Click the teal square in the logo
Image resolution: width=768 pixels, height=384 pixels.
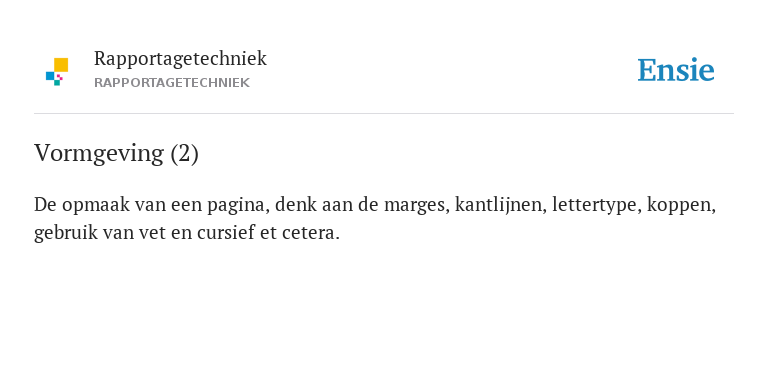coord(57,83)
